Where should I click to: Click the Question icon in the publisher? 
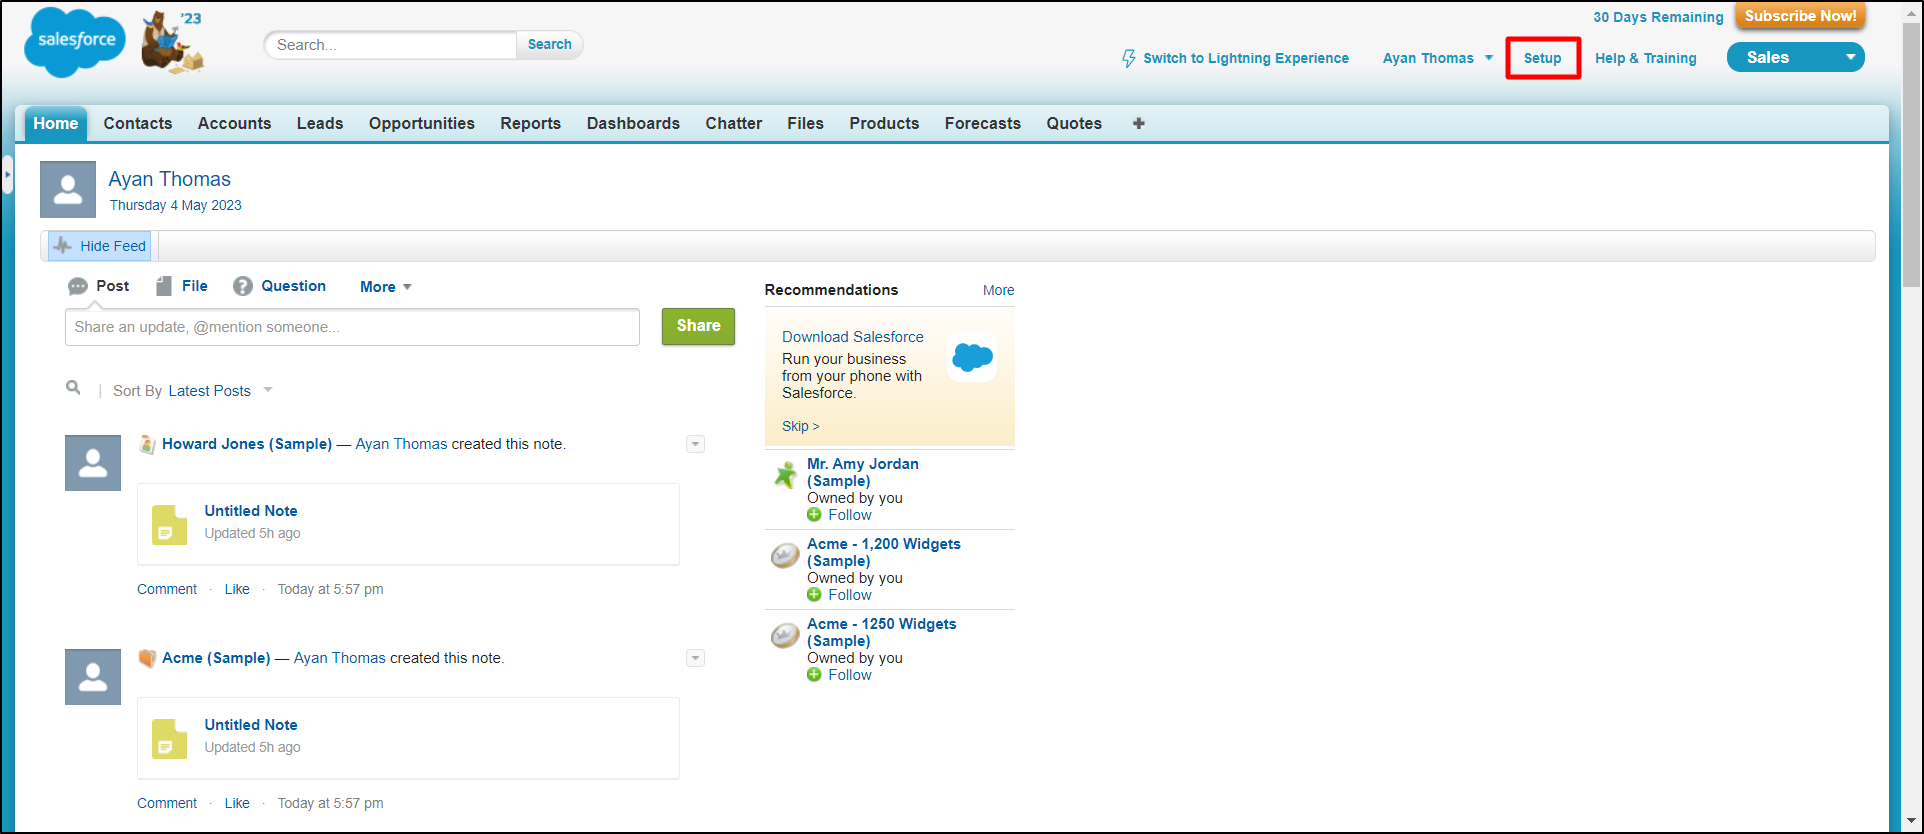[x=243, y=286]
